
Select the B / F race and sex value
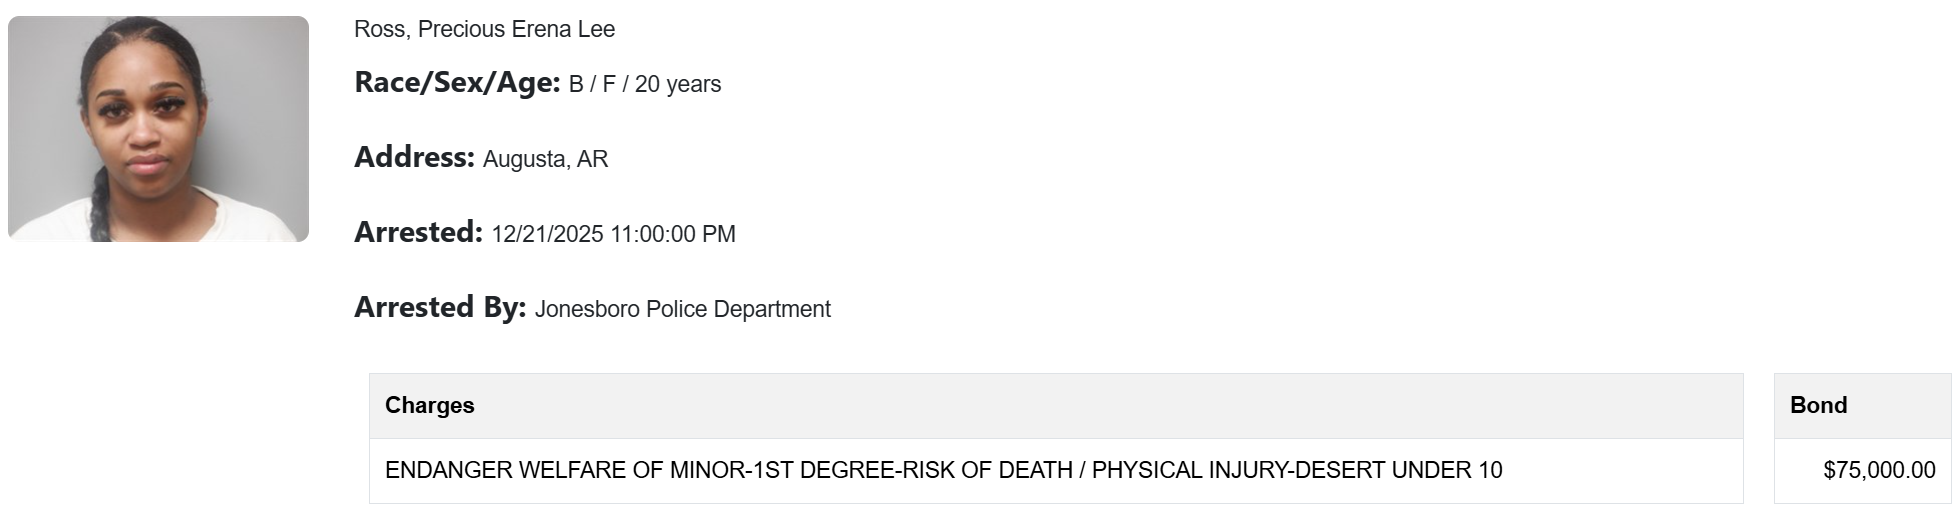click(x=592, y=85)
